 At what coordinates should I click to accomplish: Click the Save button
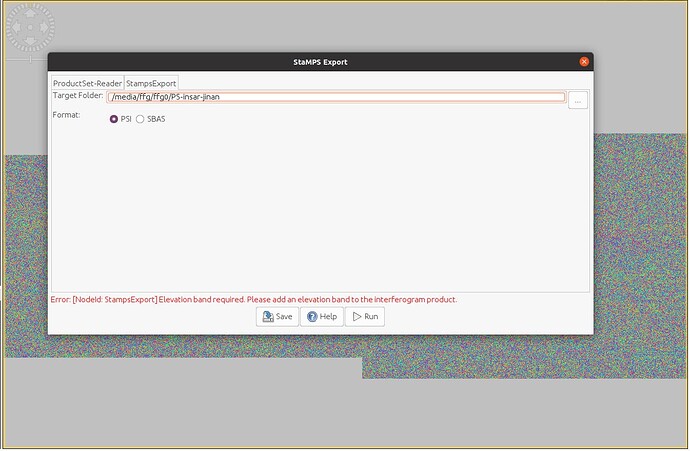point(277,316)
